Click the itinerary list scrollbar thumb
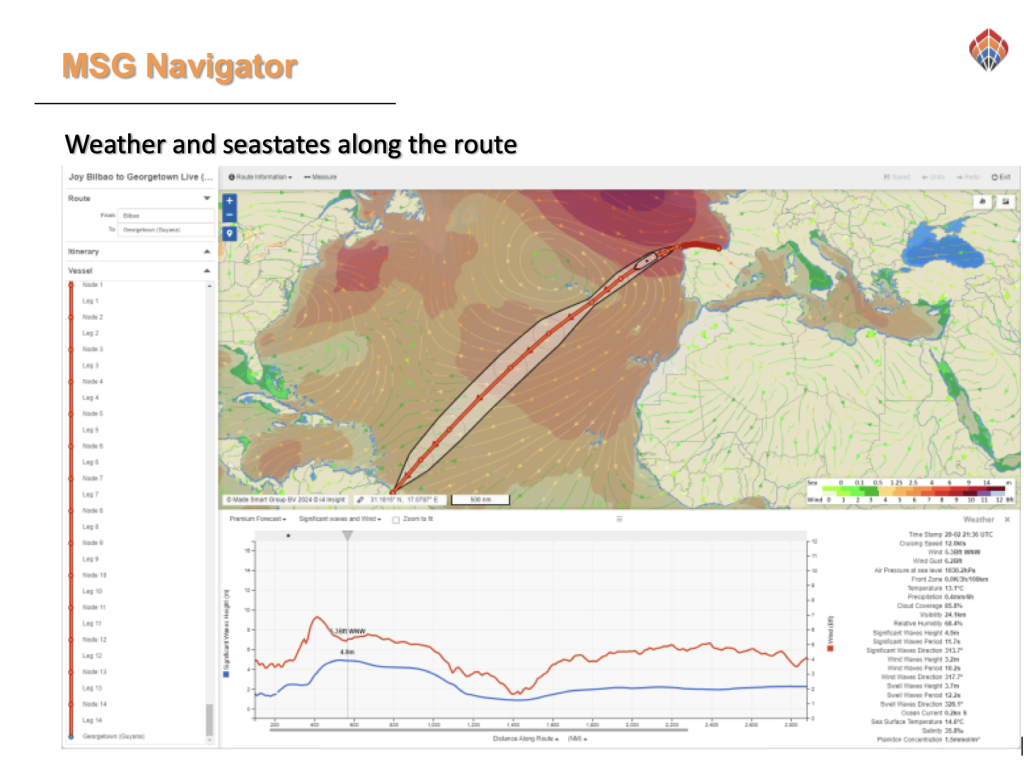Image resolution: width=1024 pixels, height=767 pixels. click(x=210, y=719)
